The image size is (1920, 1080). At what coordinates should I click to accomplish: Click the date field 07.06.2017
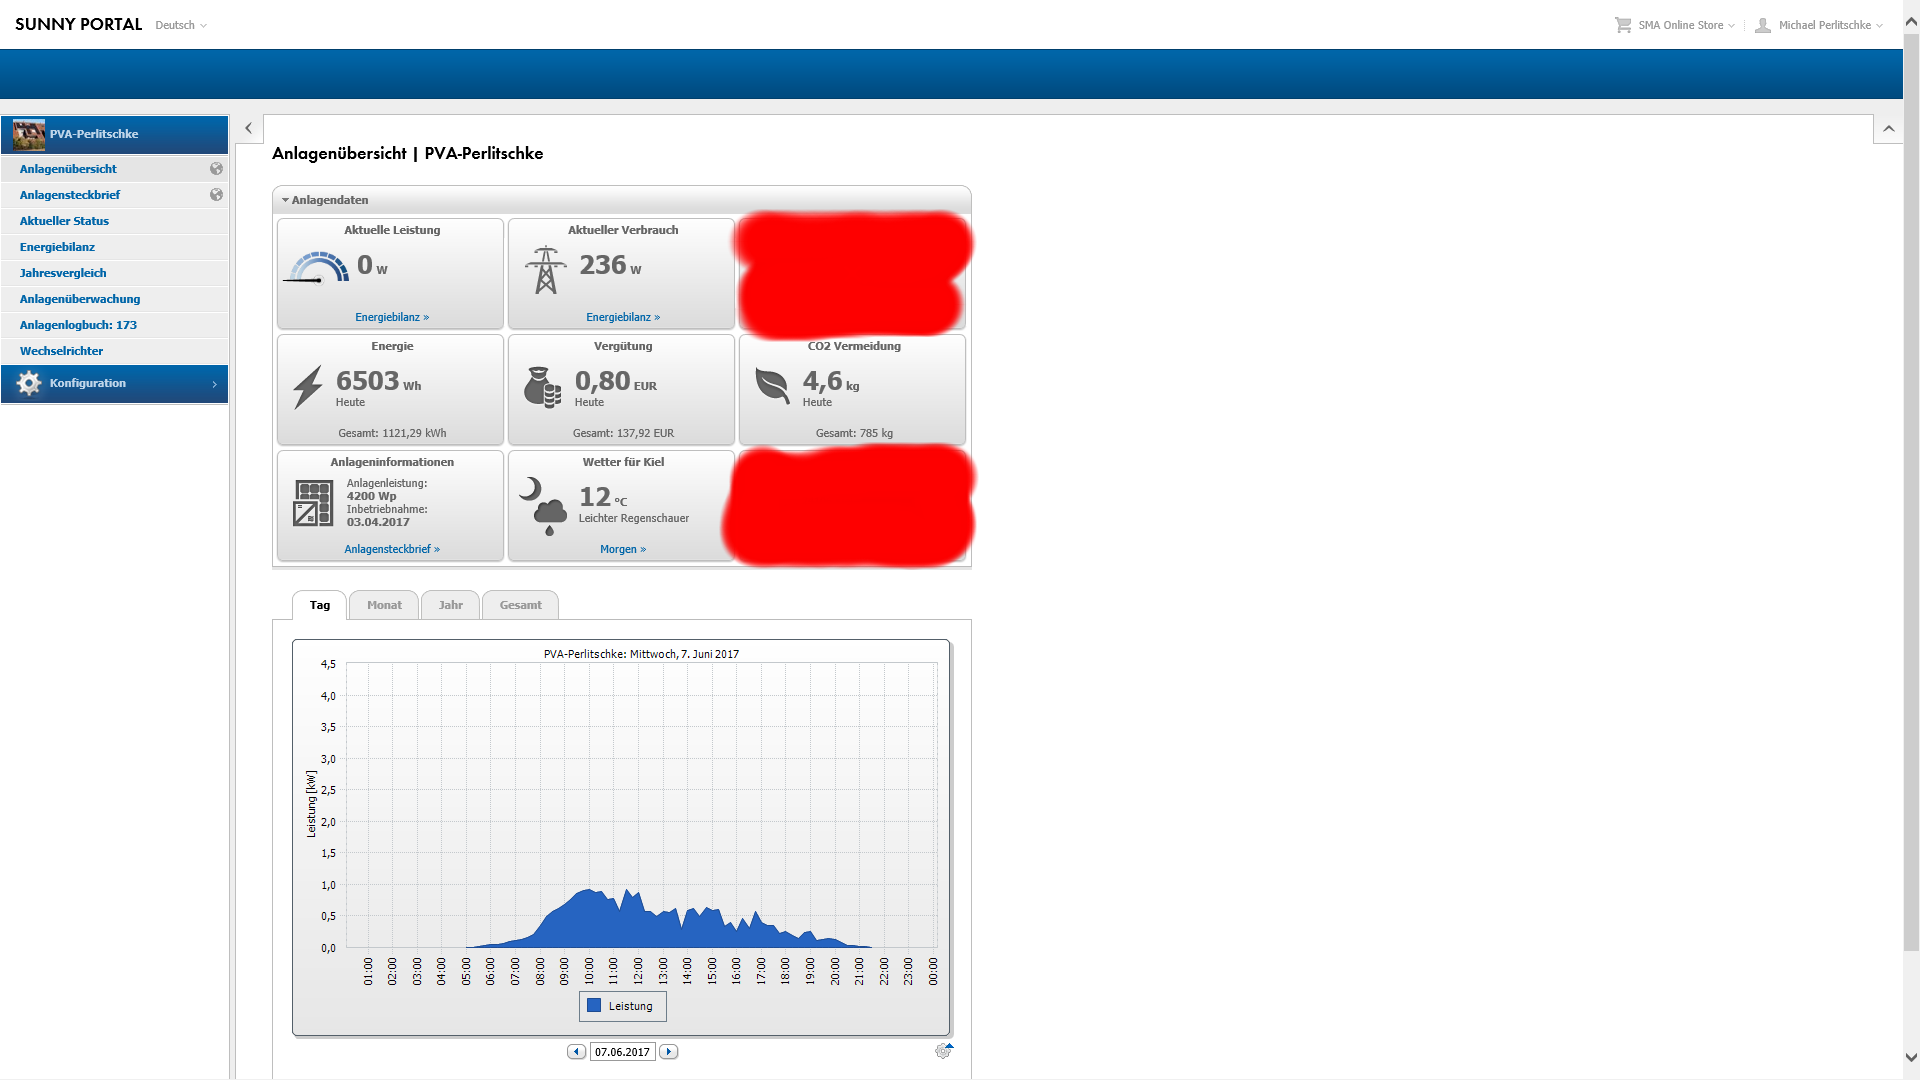pos(622,1052)
